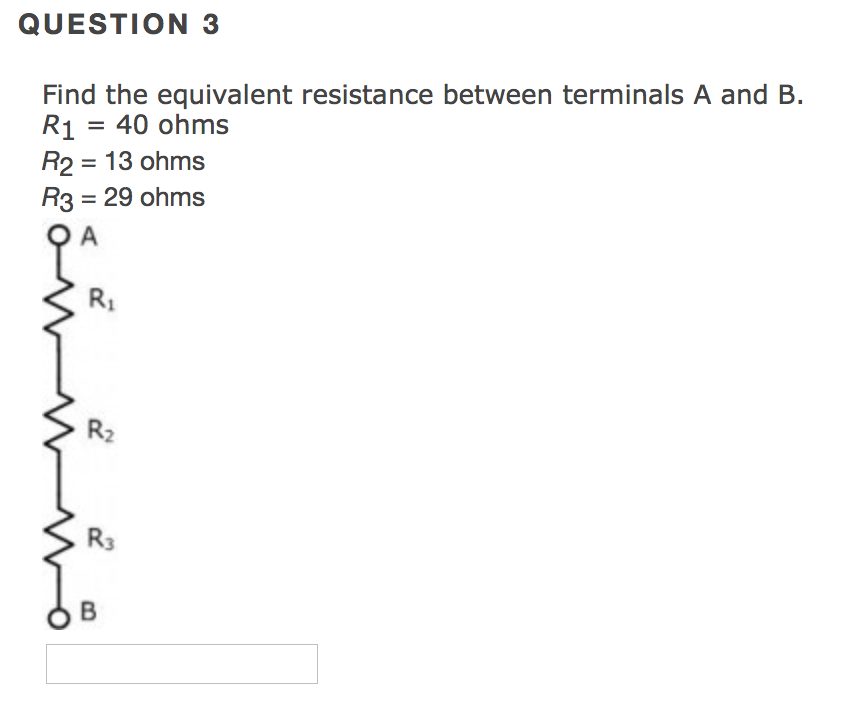Click the letter B beside bottom terminal
The height and width of the screenshot is (712, 844).
pos(88,611)
